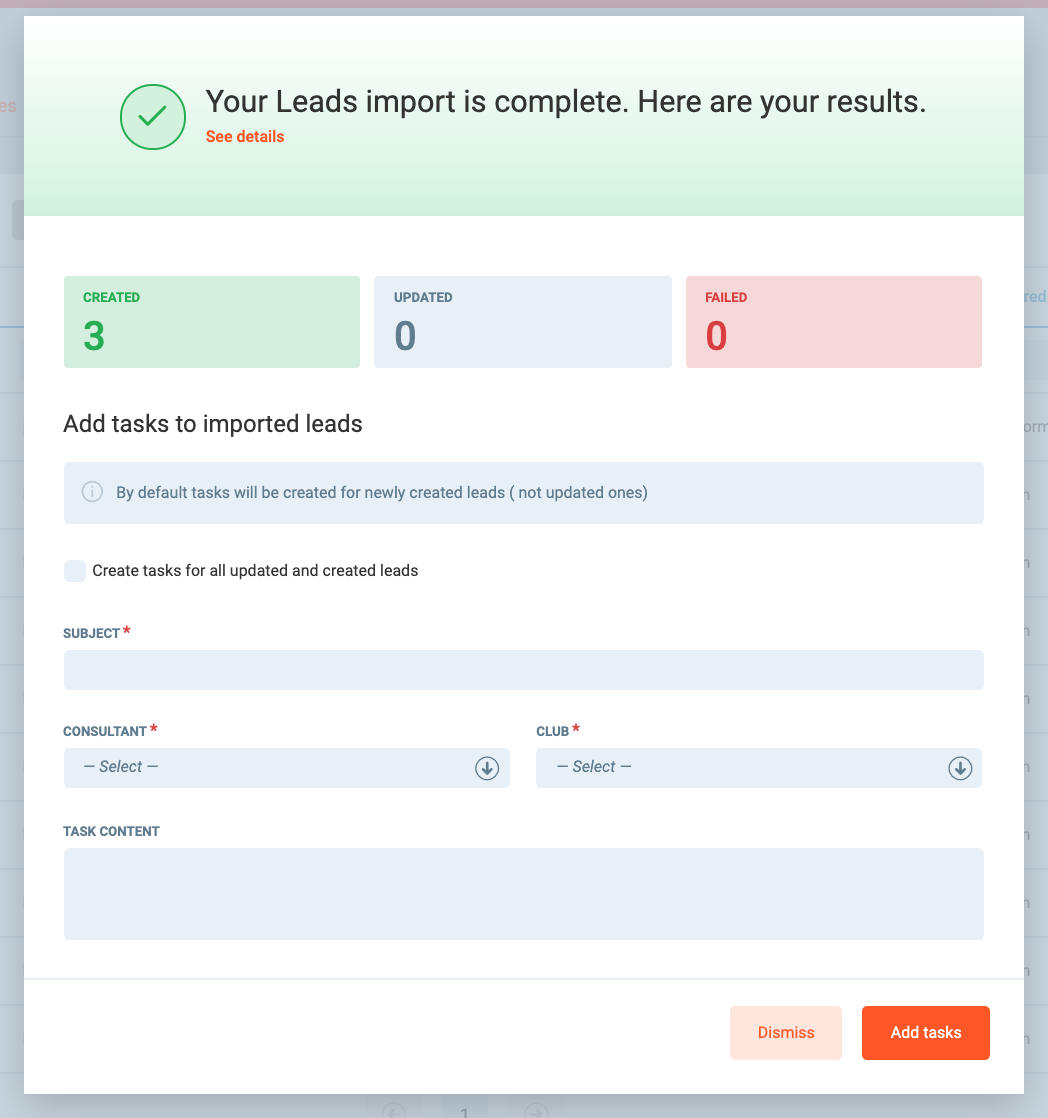Focus the Subject input field

523,670
